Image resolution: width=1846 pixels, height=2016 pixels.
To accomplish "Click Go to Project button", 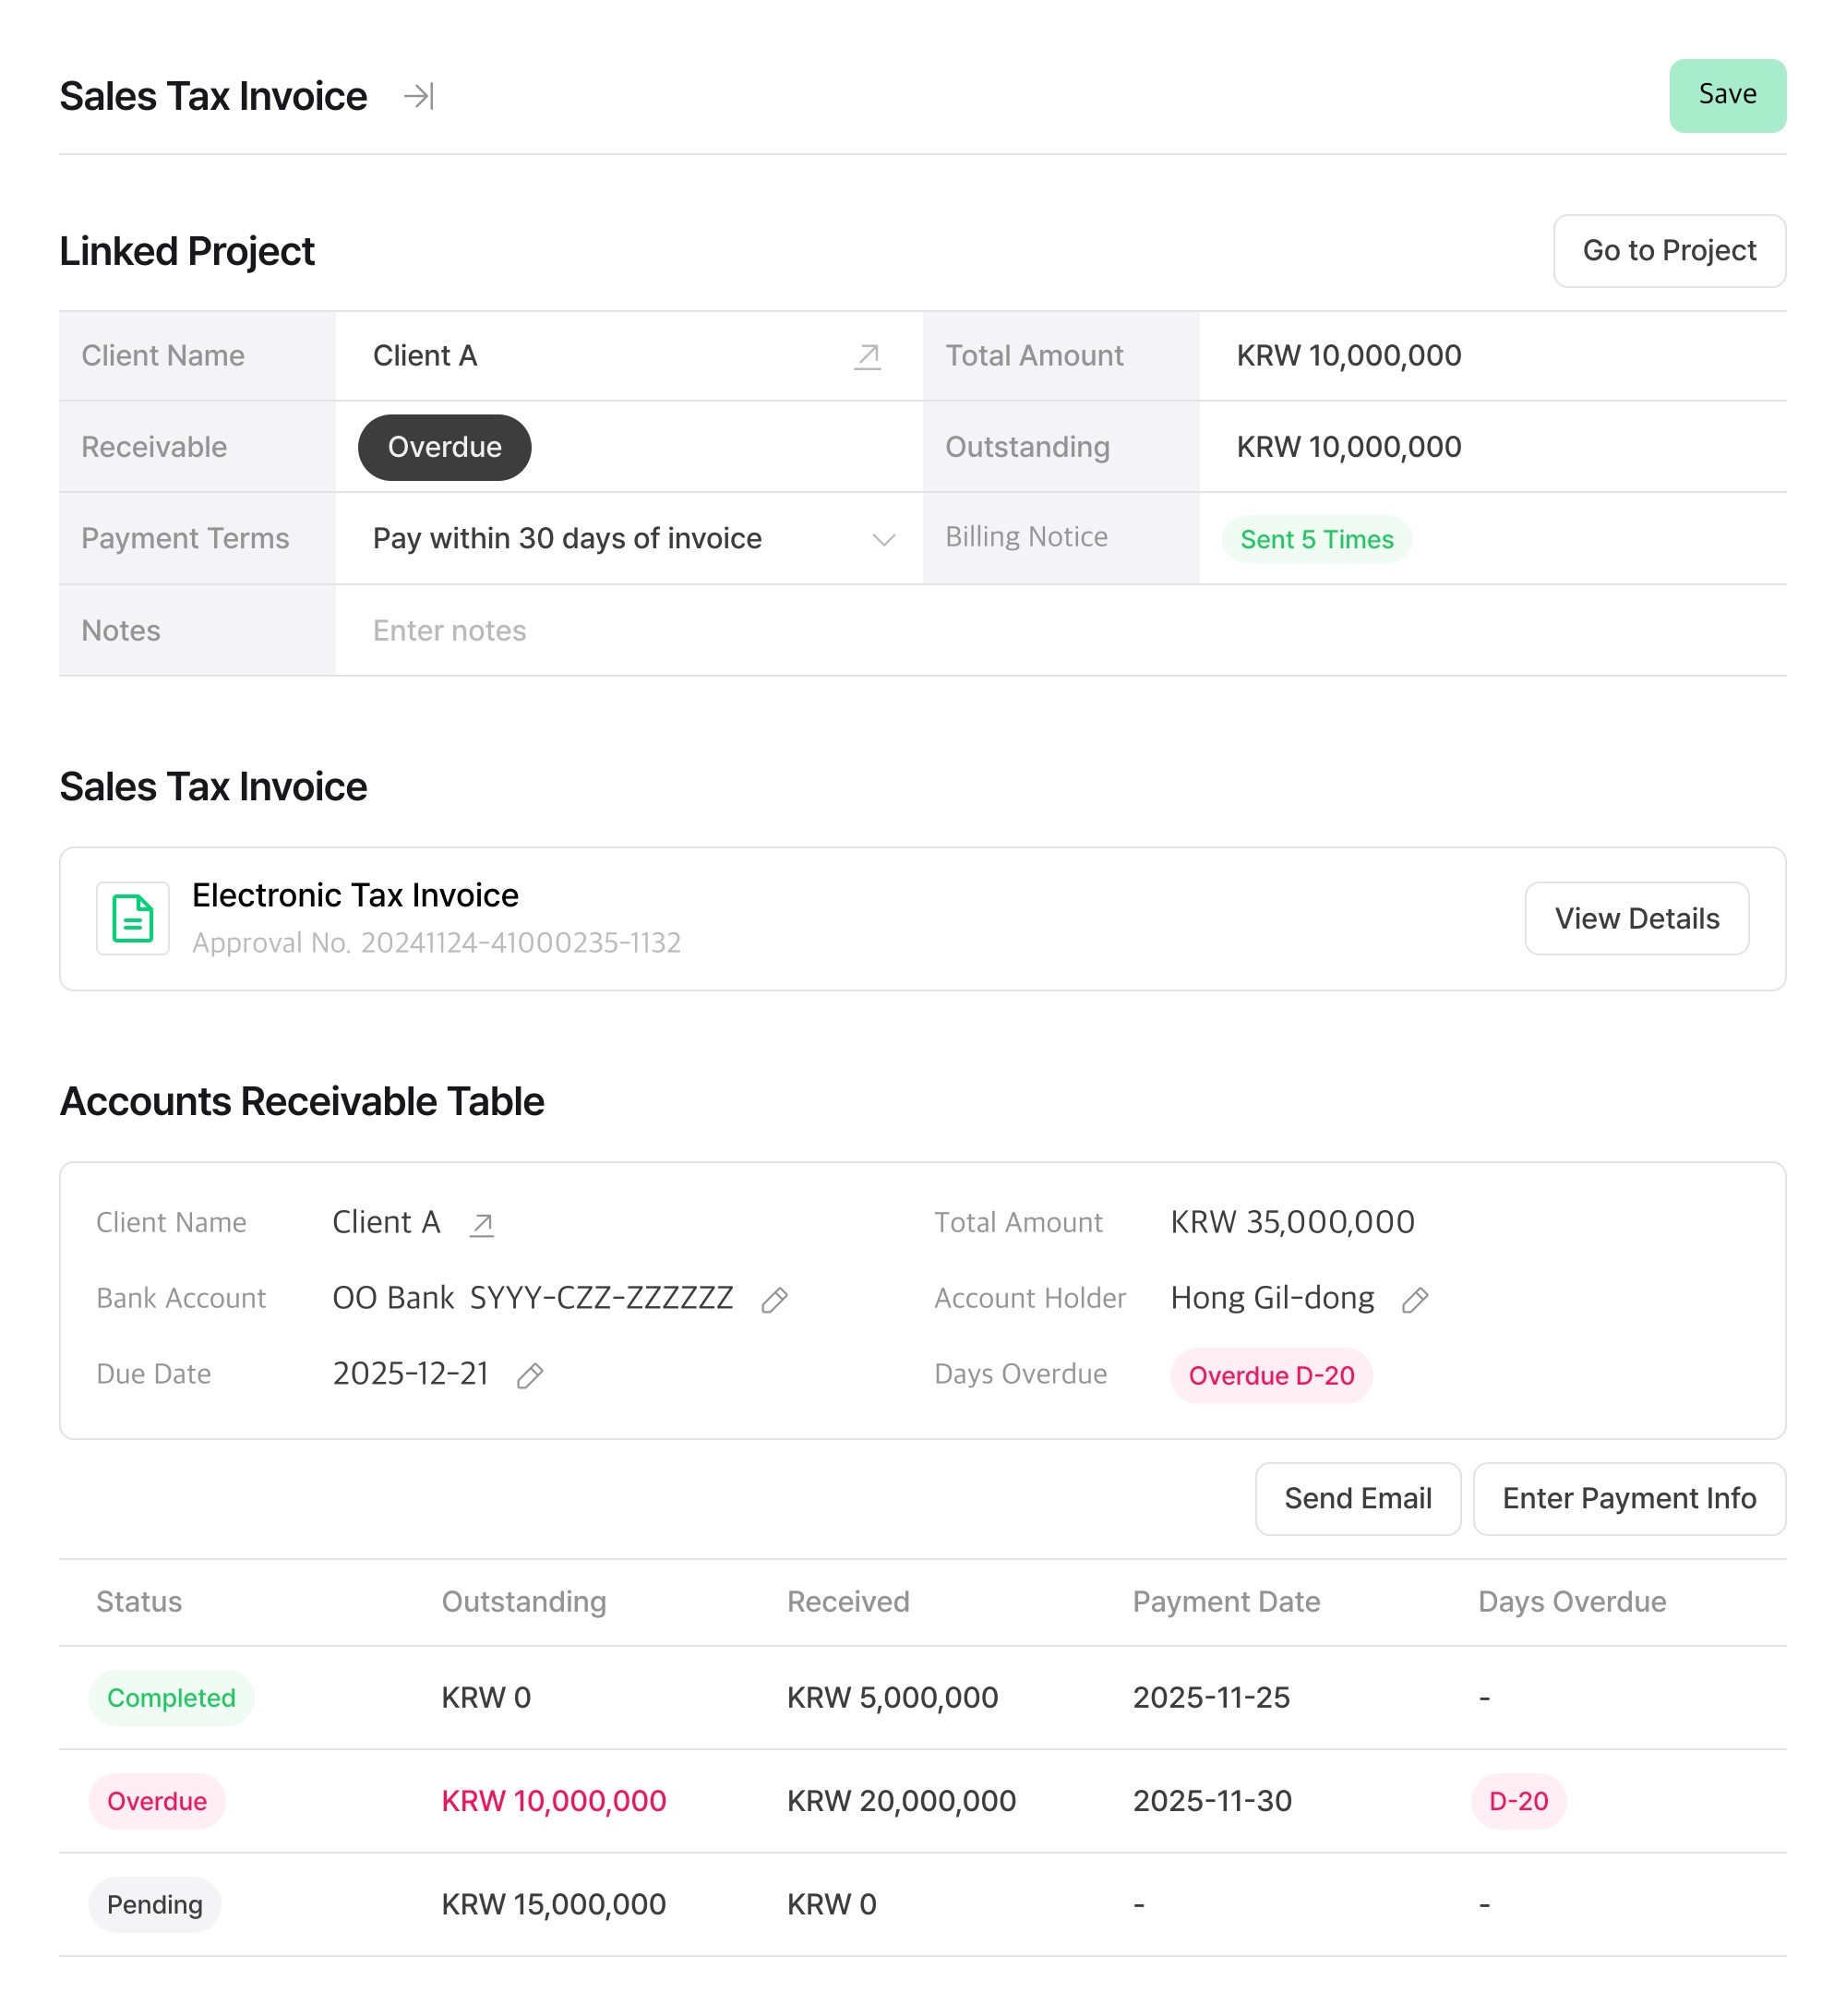I will click(1668, 250).
